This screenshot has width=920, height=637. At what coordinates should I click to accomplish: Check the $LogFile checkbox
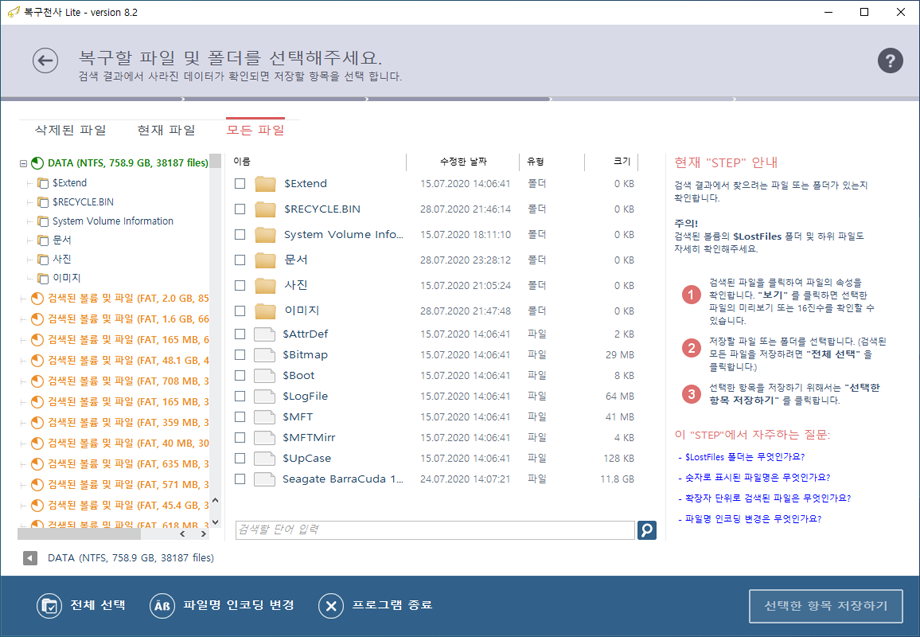click(239, 397)
